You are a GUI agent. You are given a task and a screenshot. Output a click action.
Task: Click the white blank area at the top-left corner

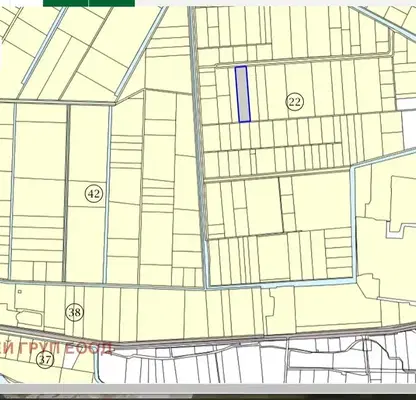click(x=21, y=3)
